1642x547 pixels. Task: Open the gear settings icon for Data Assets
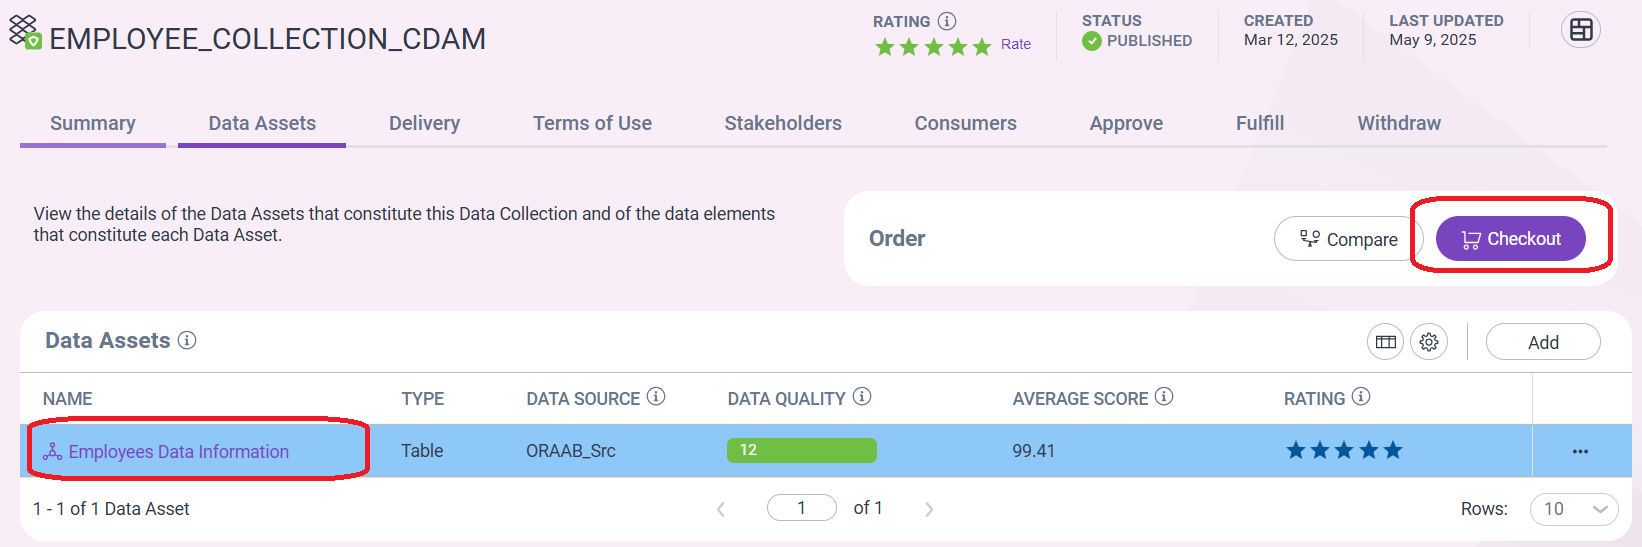1429,342
